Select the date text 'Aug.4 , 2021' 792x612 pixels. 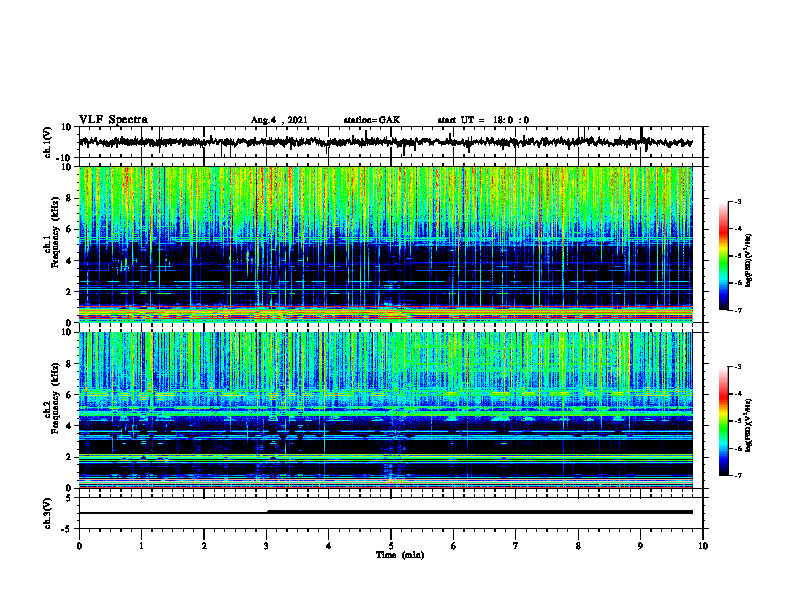[x=279, y=120]
